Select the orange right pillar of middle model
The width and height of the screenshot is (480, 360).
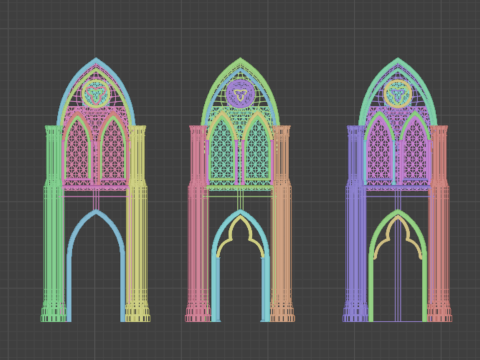(x=283, y=223)
